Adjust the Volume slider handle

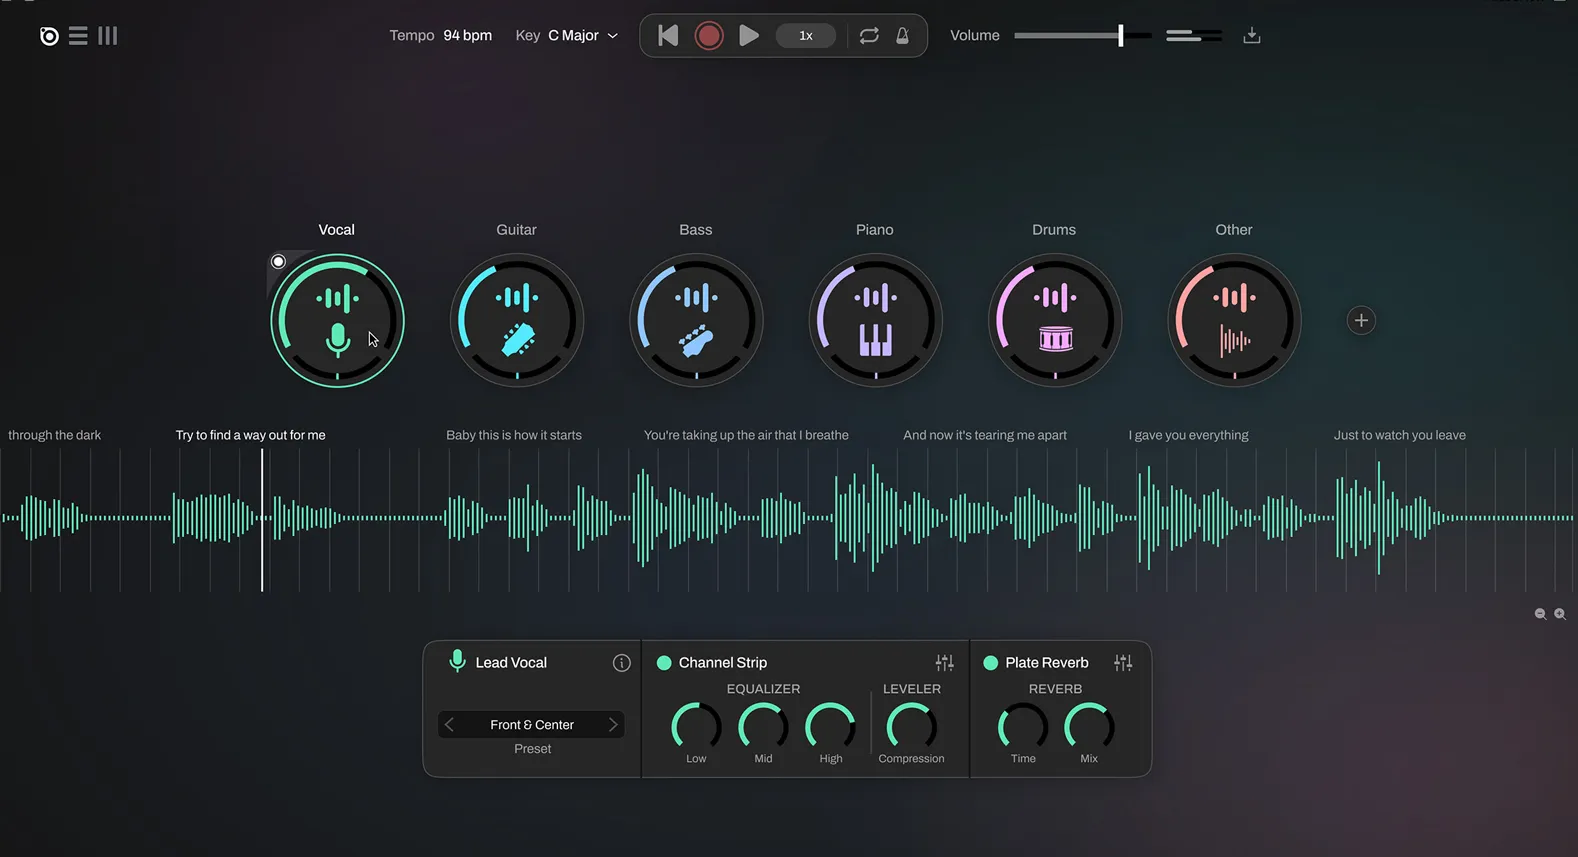(1121, 36)
